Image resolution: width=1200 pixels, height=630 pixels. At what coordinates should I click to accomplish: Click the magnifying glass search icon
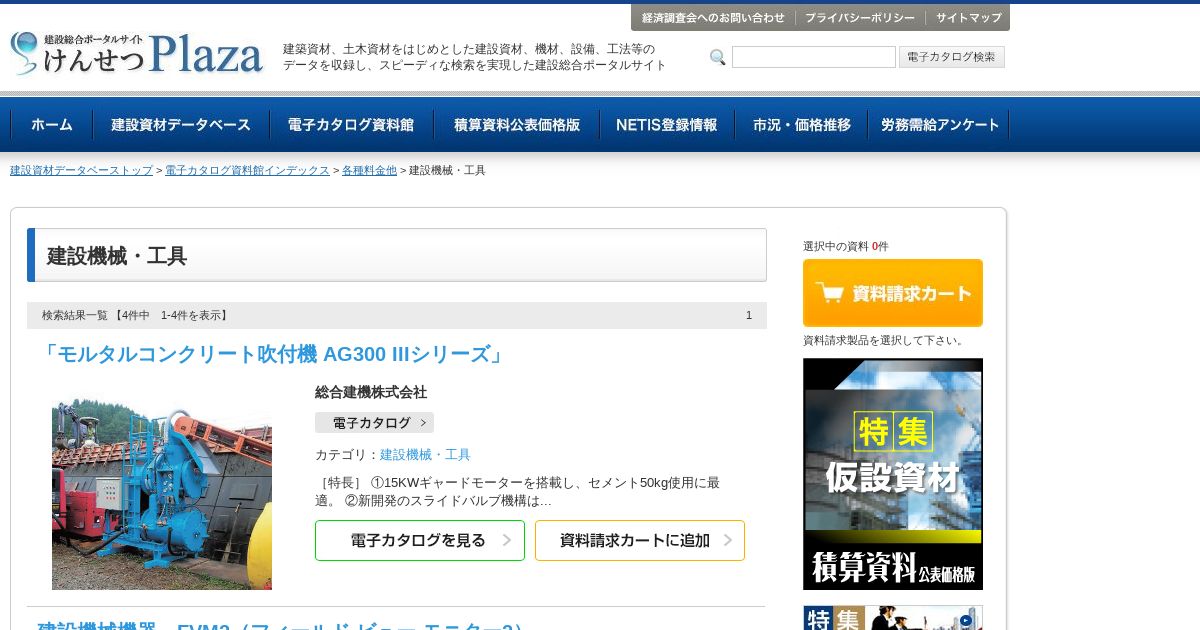[717, 57]
